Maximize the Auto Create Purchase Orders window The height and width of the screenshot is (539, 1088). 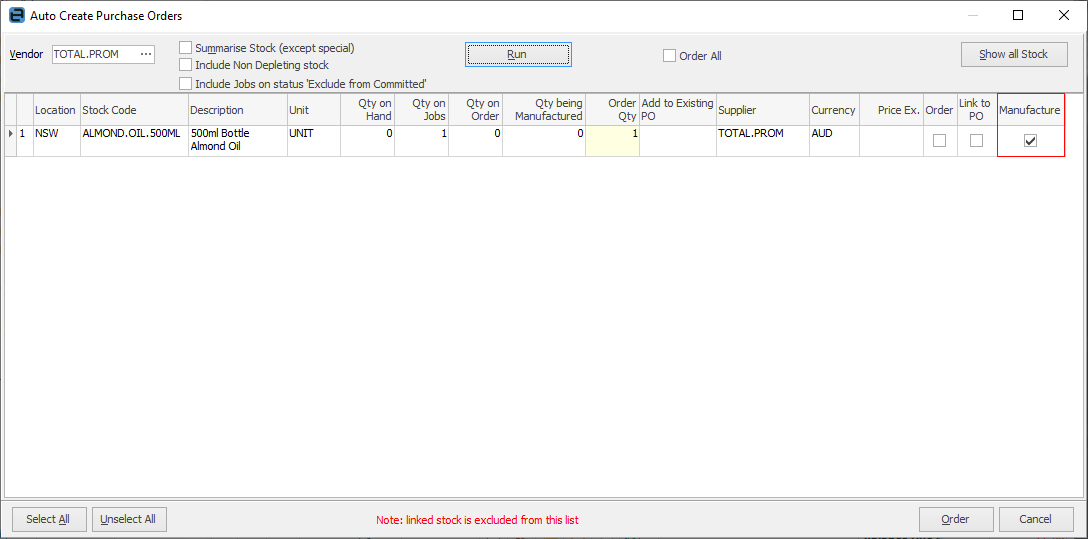(x=1018, y=15)
